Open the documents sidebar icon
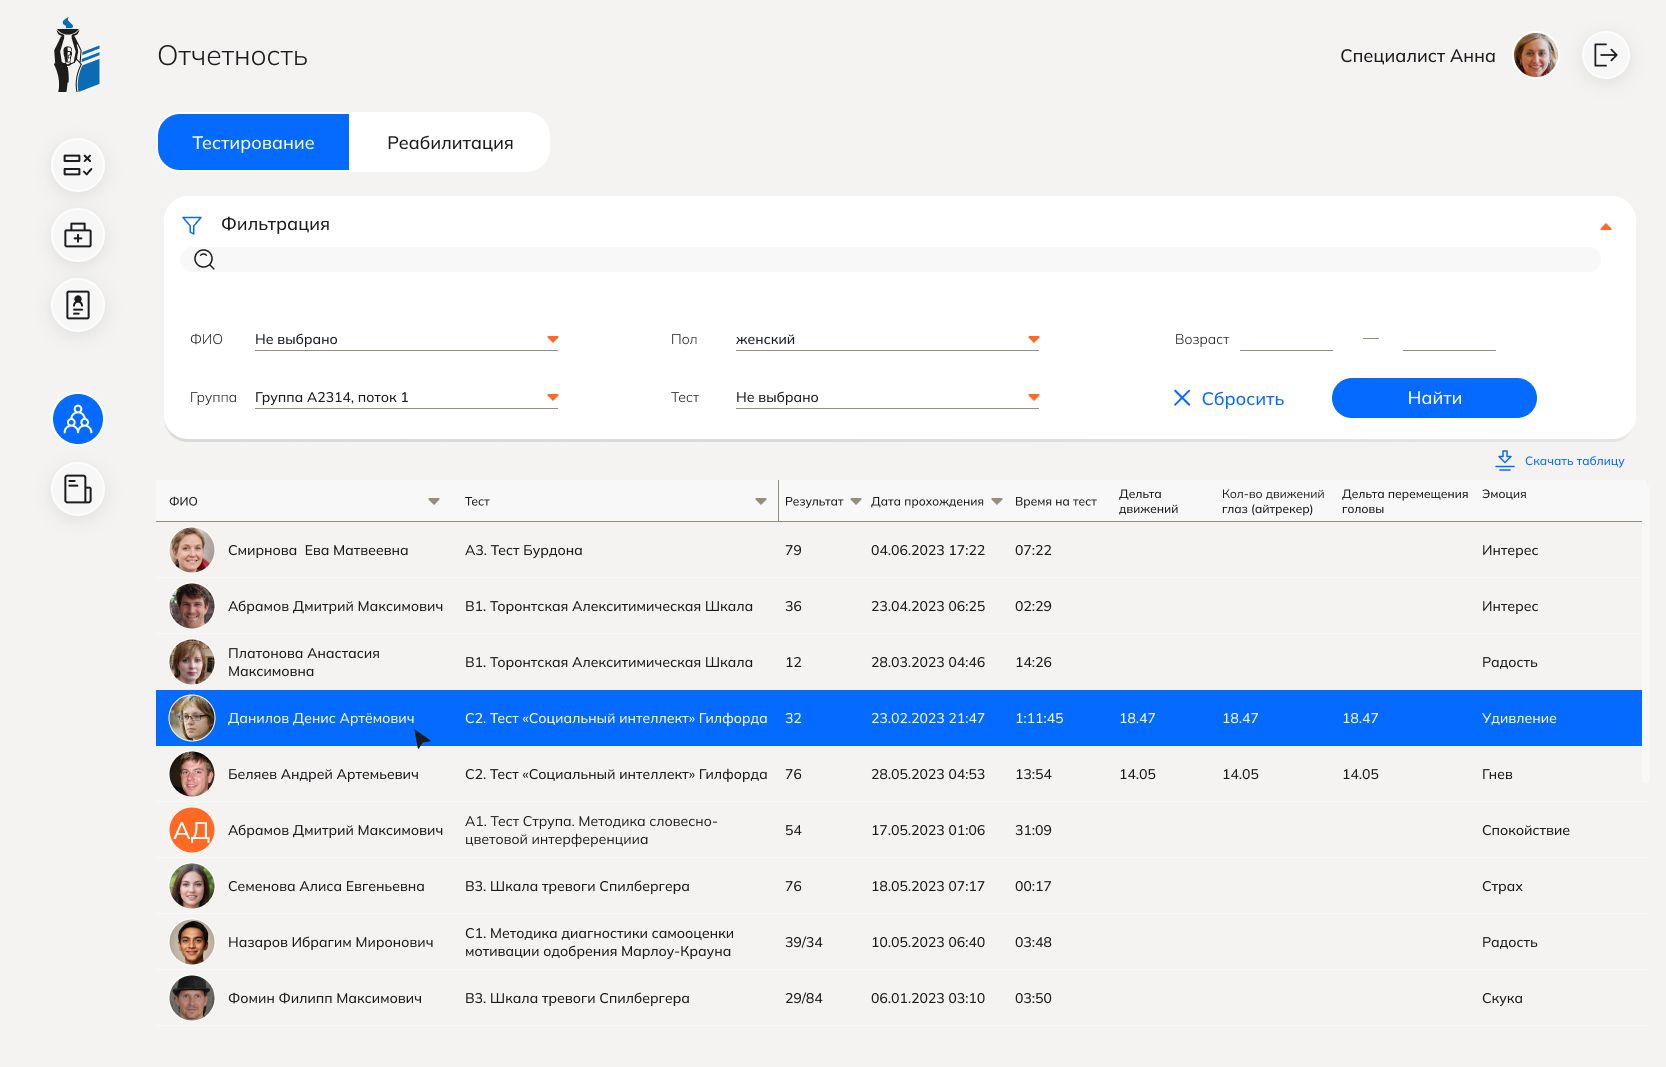Screen dimensions: 1666x1067 78,489
